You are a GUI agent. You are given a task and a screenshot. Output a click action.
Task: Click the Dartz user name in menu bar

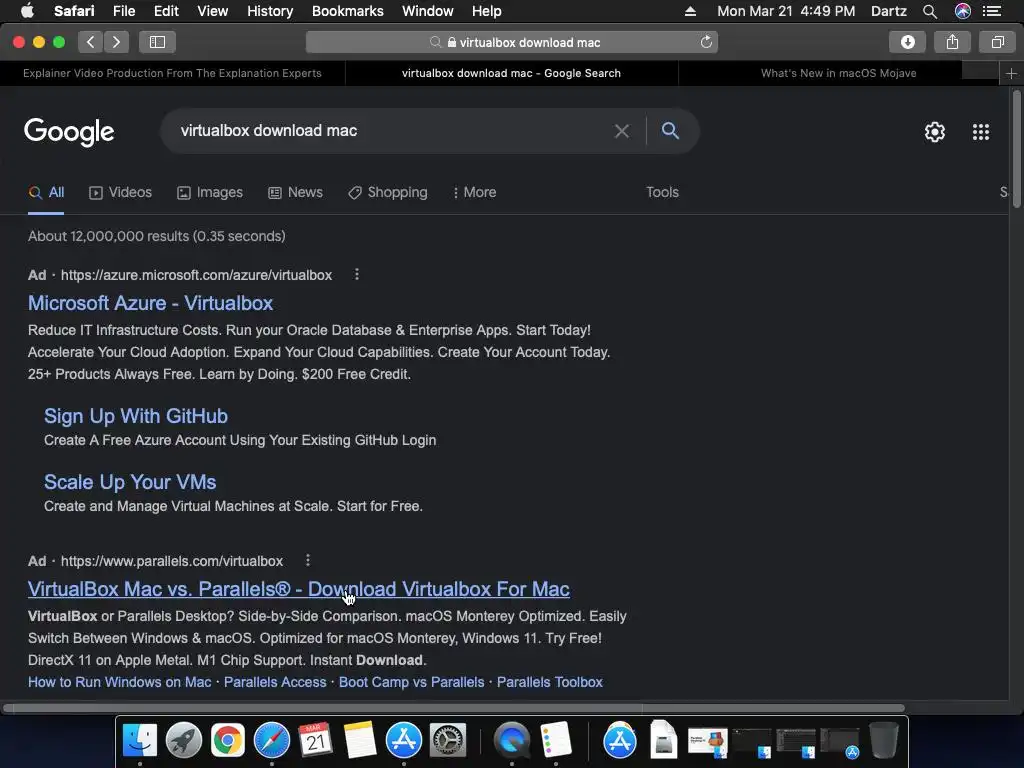pos(888,11)
